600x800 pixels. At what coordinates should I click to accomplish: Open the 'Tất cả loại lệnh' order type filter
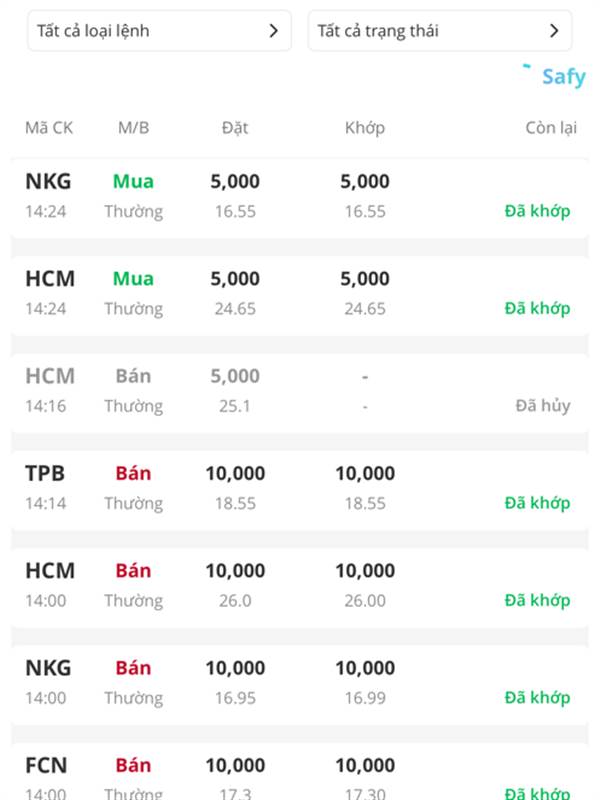click(x=158, y=31)
